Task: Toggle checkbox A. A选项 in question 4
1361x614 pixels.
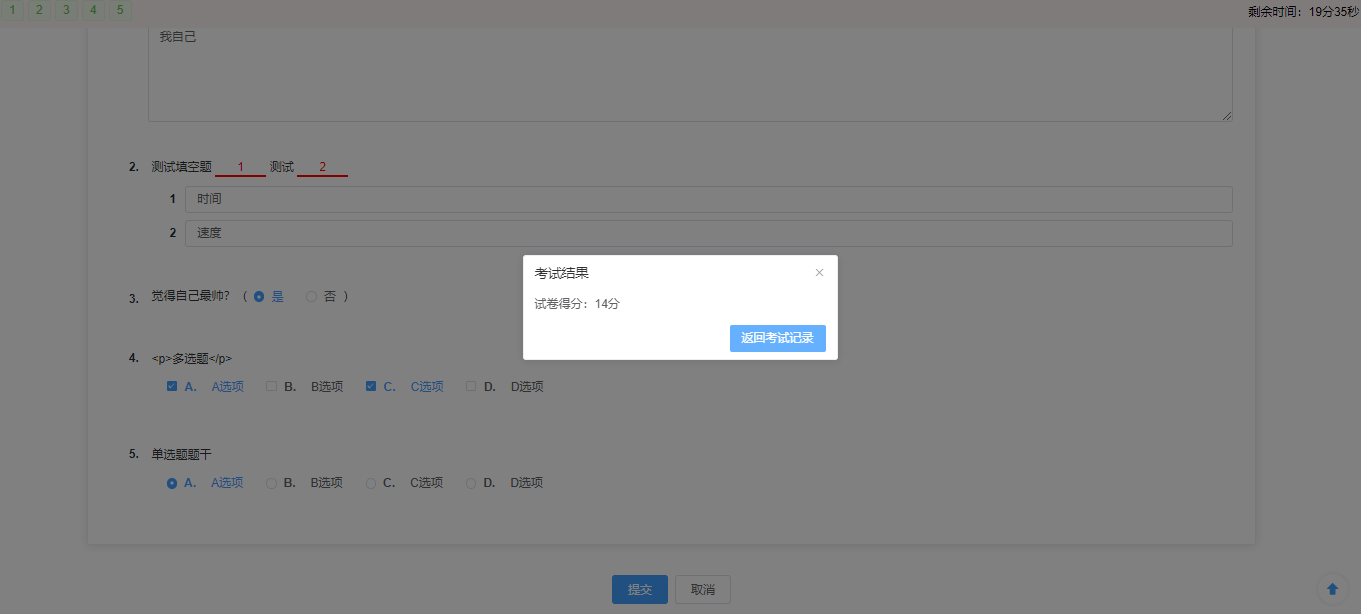Action: 172,386
